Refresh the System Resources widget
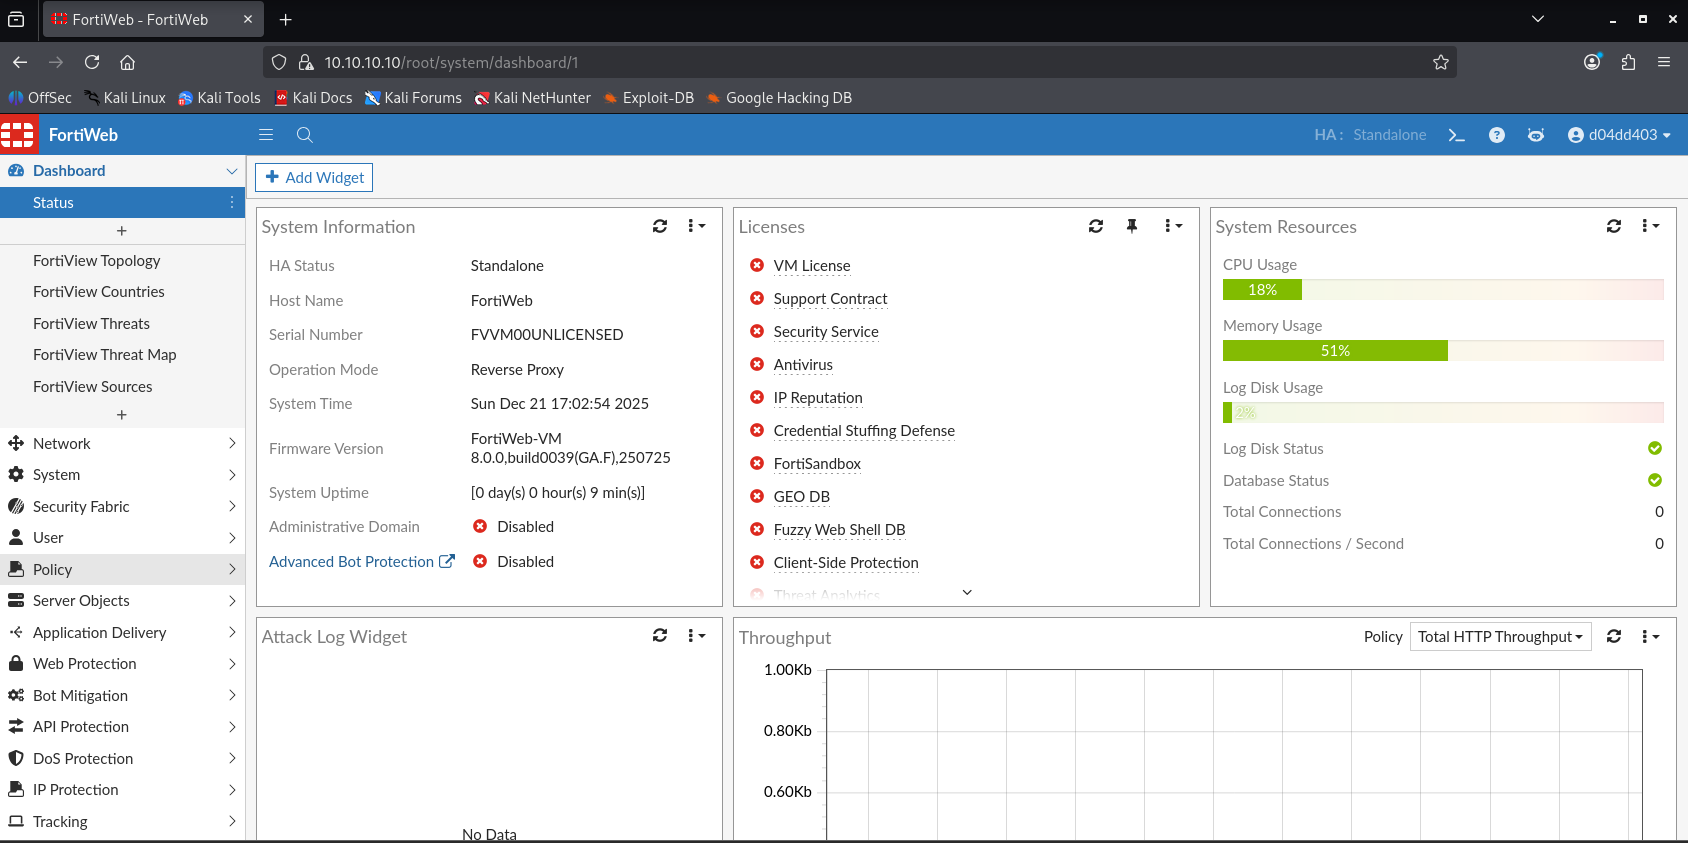 (x=1614, y=226)
